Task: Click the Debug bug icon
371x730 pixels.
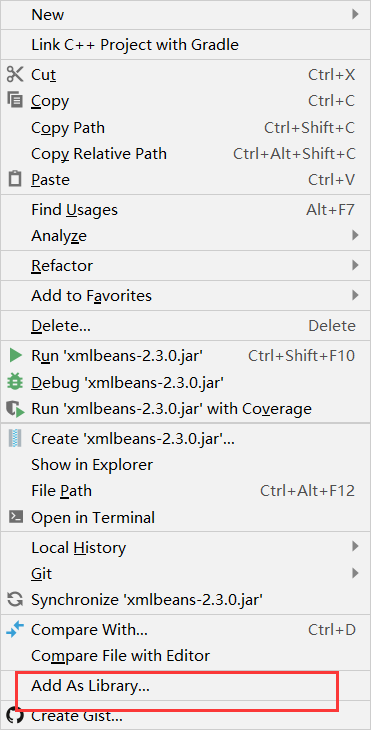Action: 15,382
